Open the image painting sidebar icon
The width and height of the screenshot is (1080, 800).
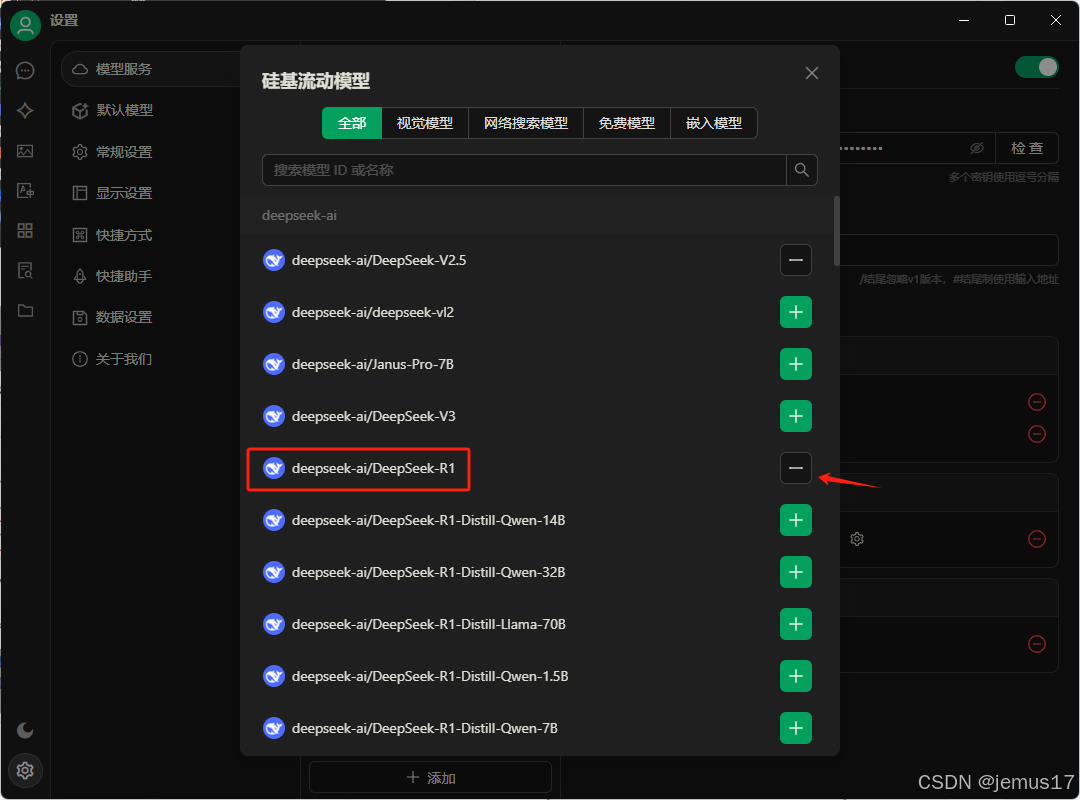click(25, 151)
